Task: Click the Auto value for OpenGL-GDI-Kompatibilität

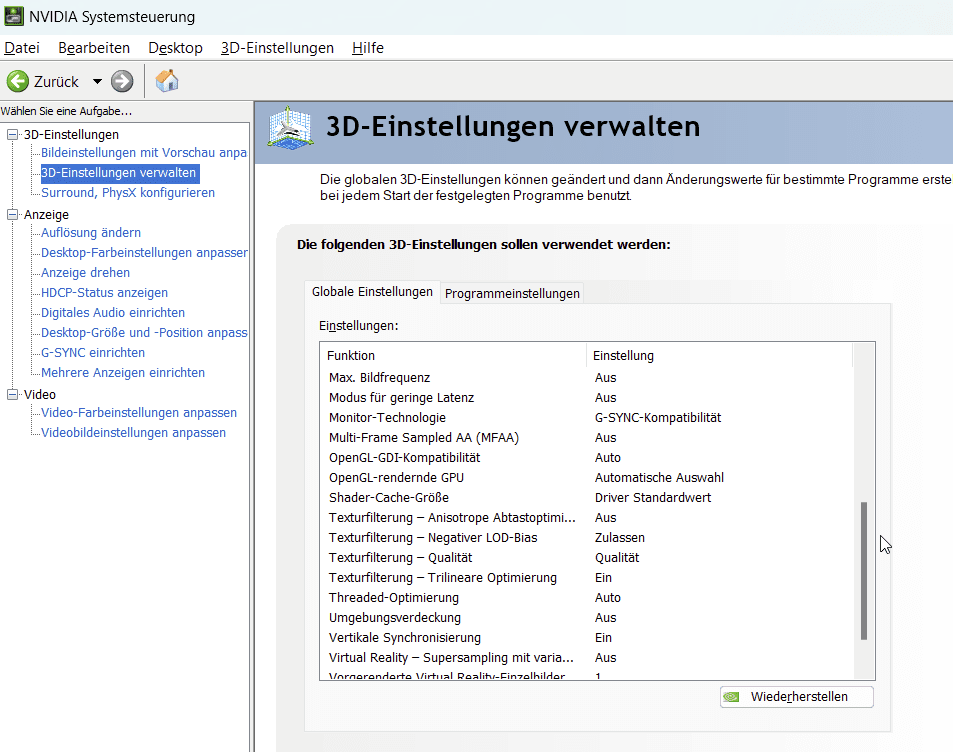Action: [x=608, y=458]
